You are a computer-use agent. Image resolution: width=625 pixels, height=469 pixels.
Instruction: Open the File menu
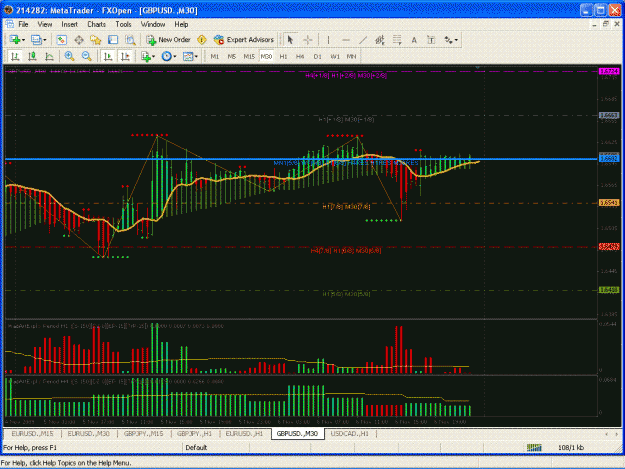(24, 24)
